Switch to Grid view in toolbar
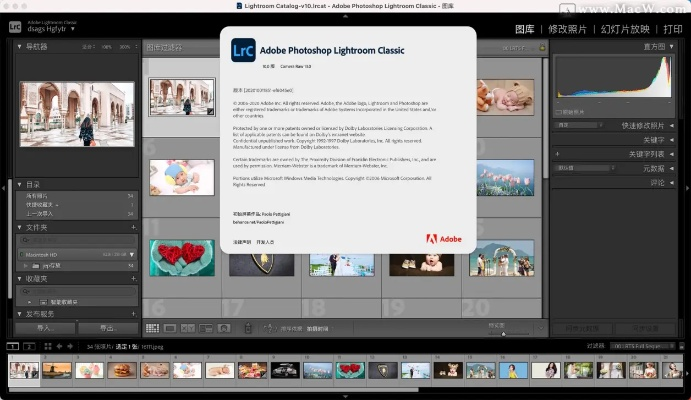The image size is (691, 400). 152,328
